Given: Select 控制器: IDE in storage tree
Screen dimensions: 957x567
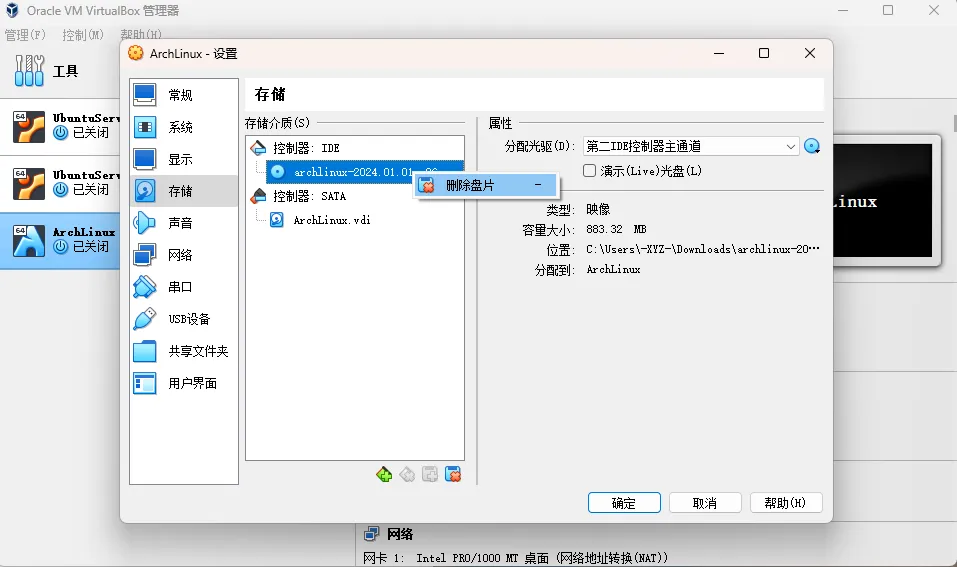Looking at the screenshot, I should 306,148.
